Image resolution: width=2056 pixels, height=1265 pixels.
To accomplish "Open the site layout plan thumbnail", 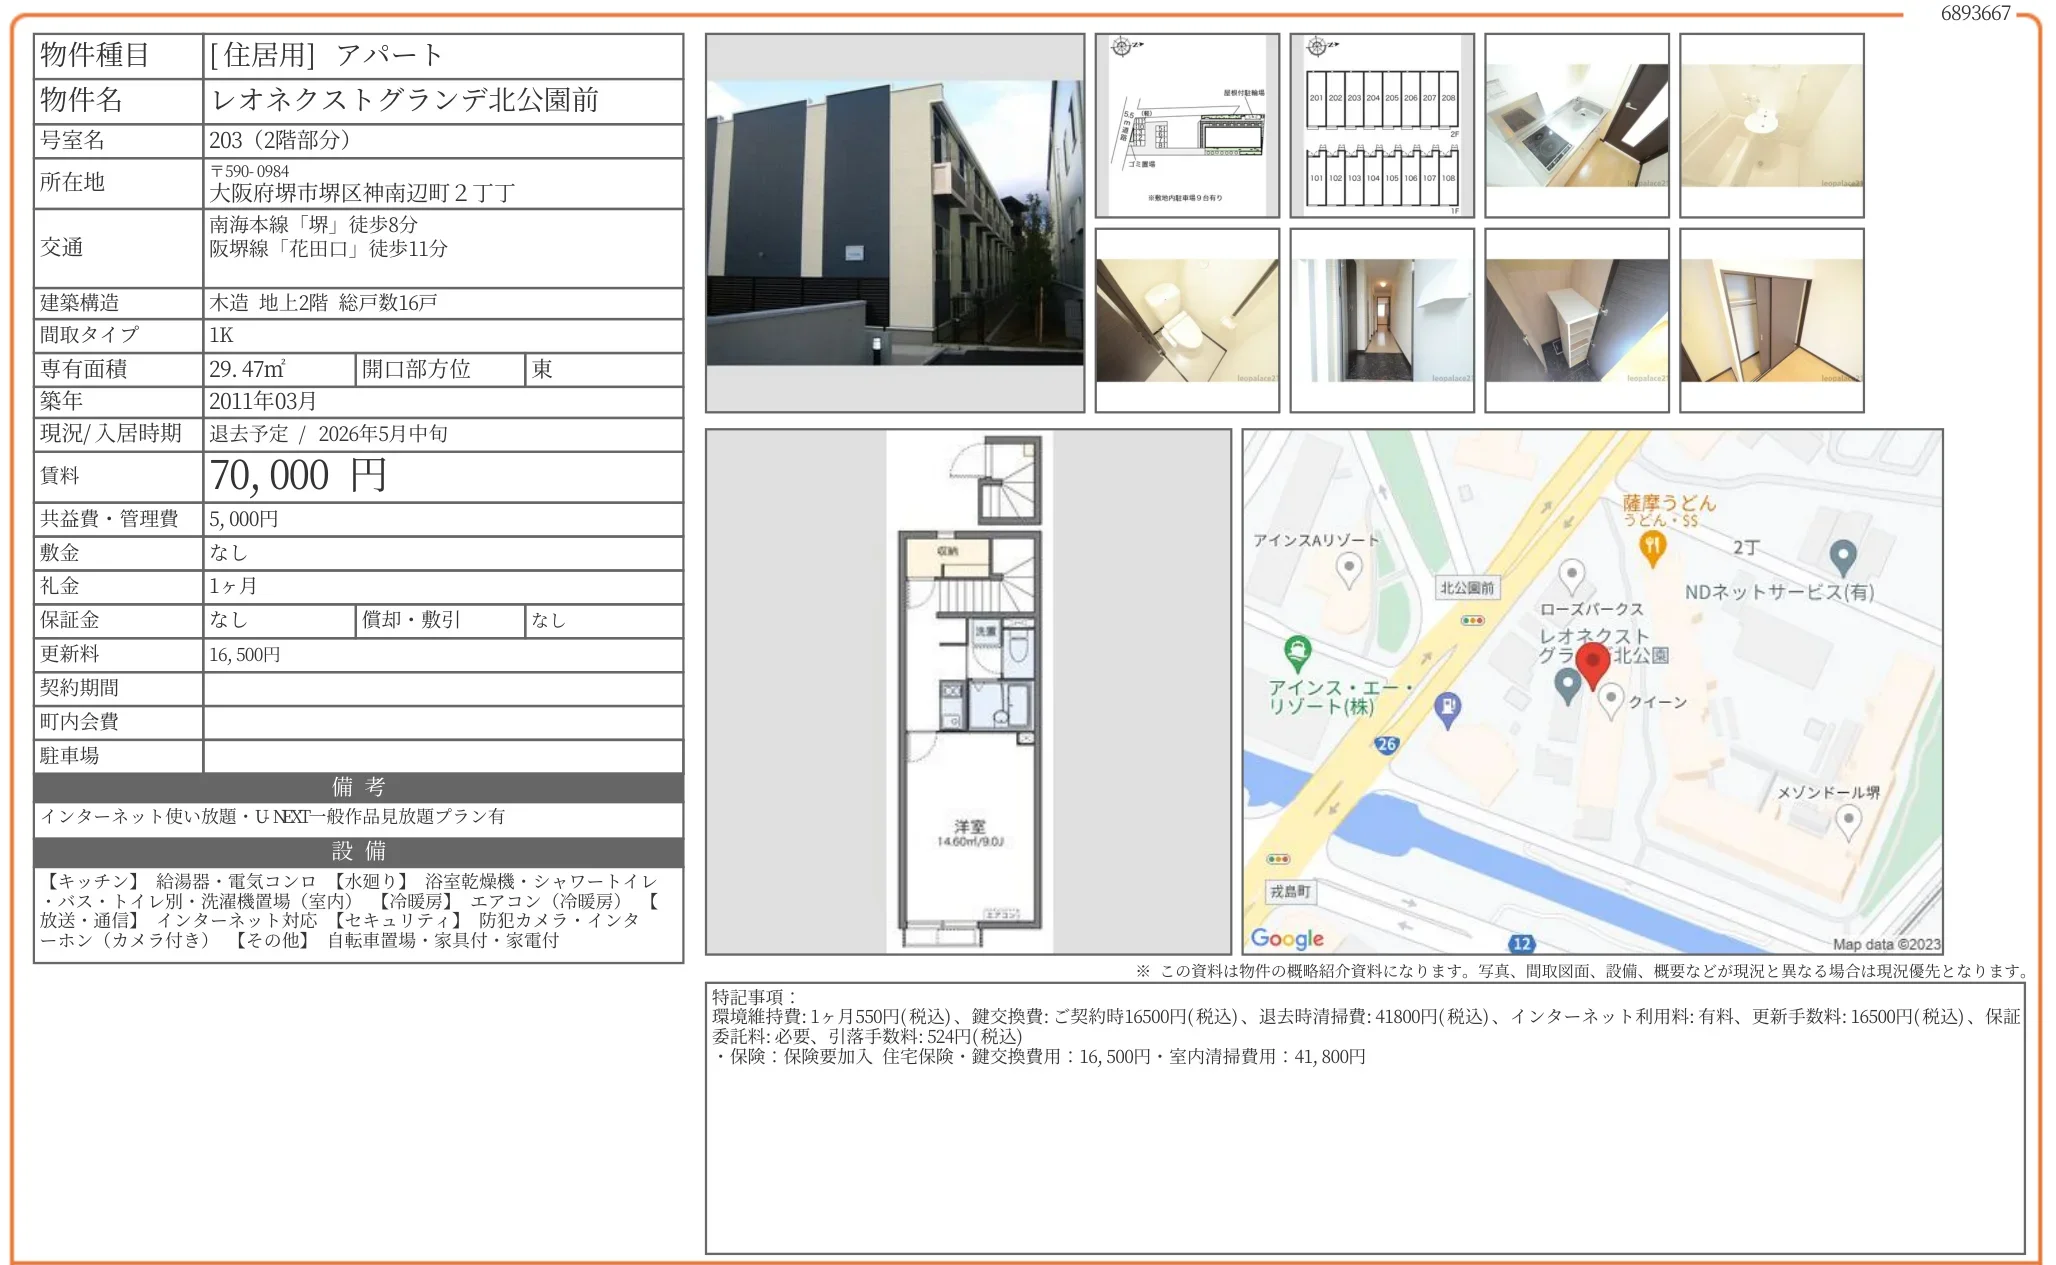I will [x=1186, y=126].
